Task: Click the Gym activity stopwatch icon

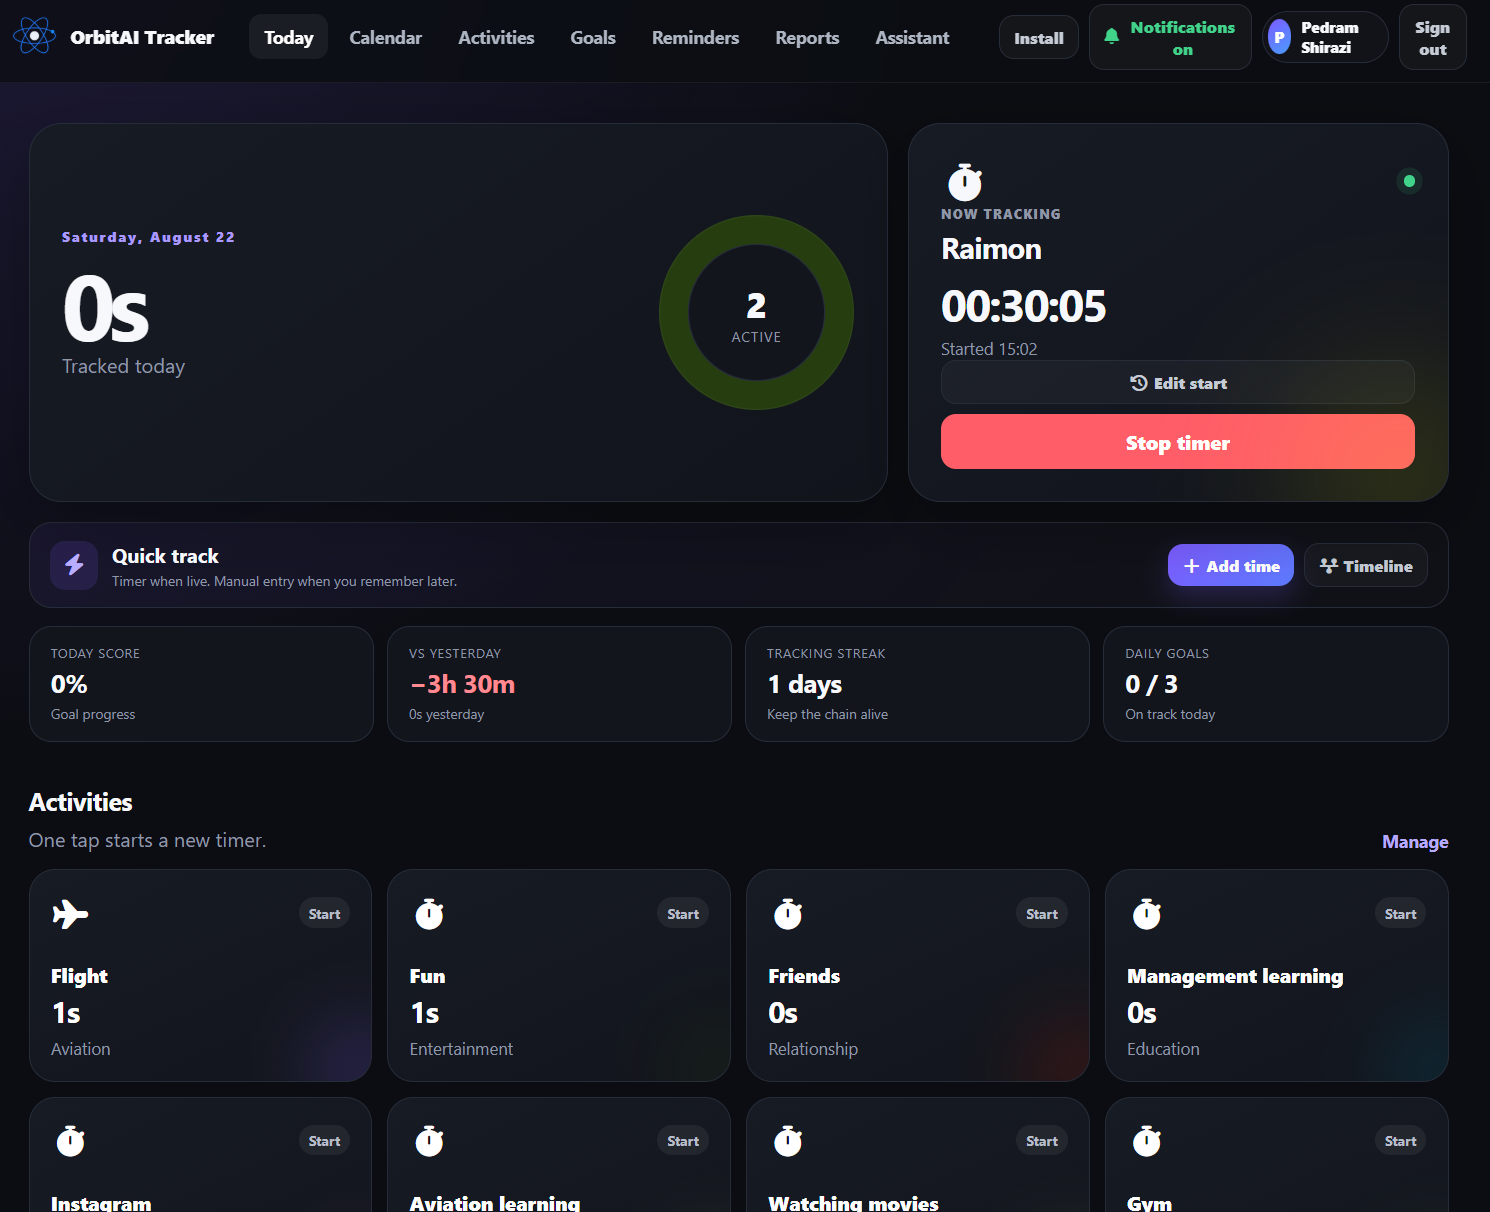Action: 1147,1141
